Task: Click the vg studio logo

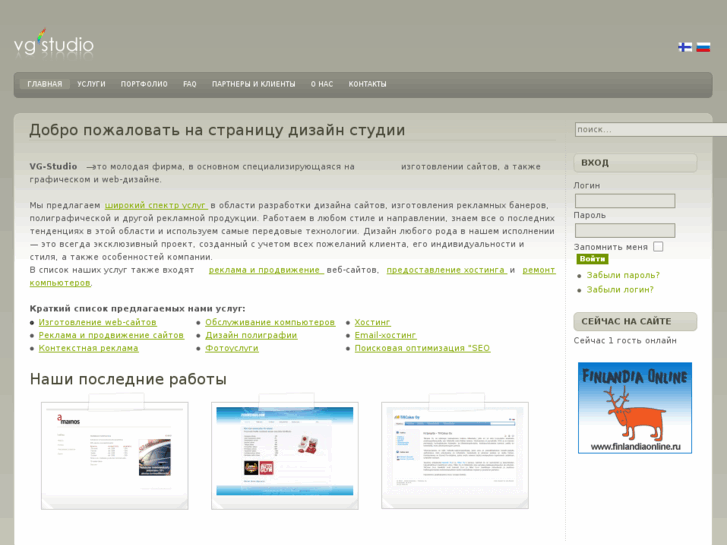Action: (x=54, y=43)
